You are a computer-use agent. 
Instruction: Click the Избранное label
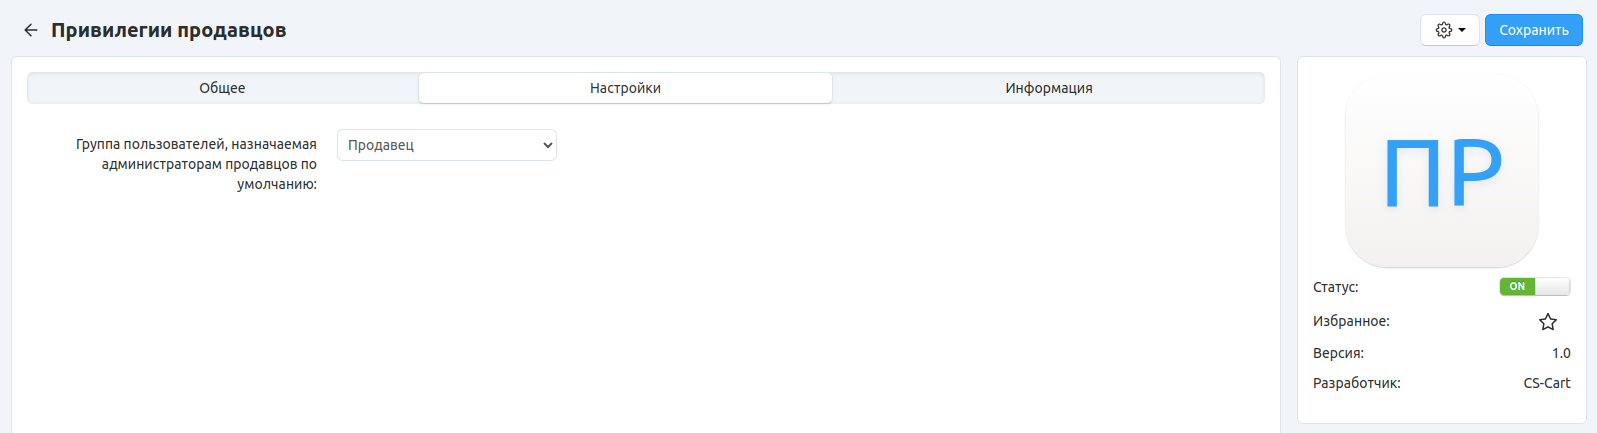tap(1351, 321)
